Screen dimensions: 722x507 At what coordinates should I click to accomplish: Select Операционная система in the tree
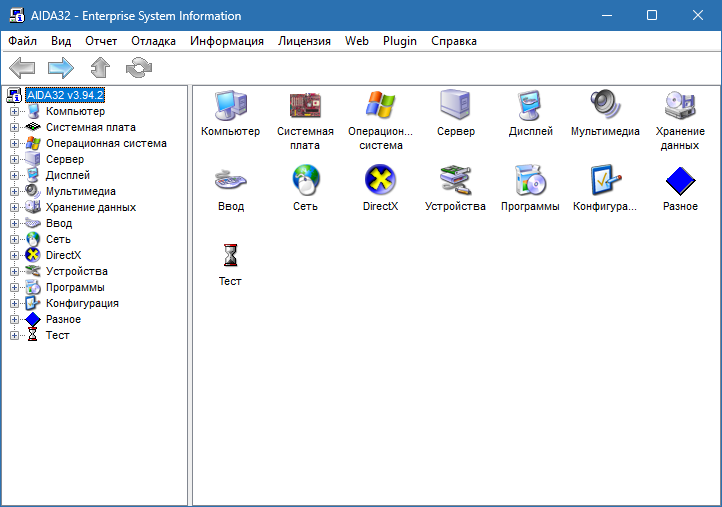[106, 143]
